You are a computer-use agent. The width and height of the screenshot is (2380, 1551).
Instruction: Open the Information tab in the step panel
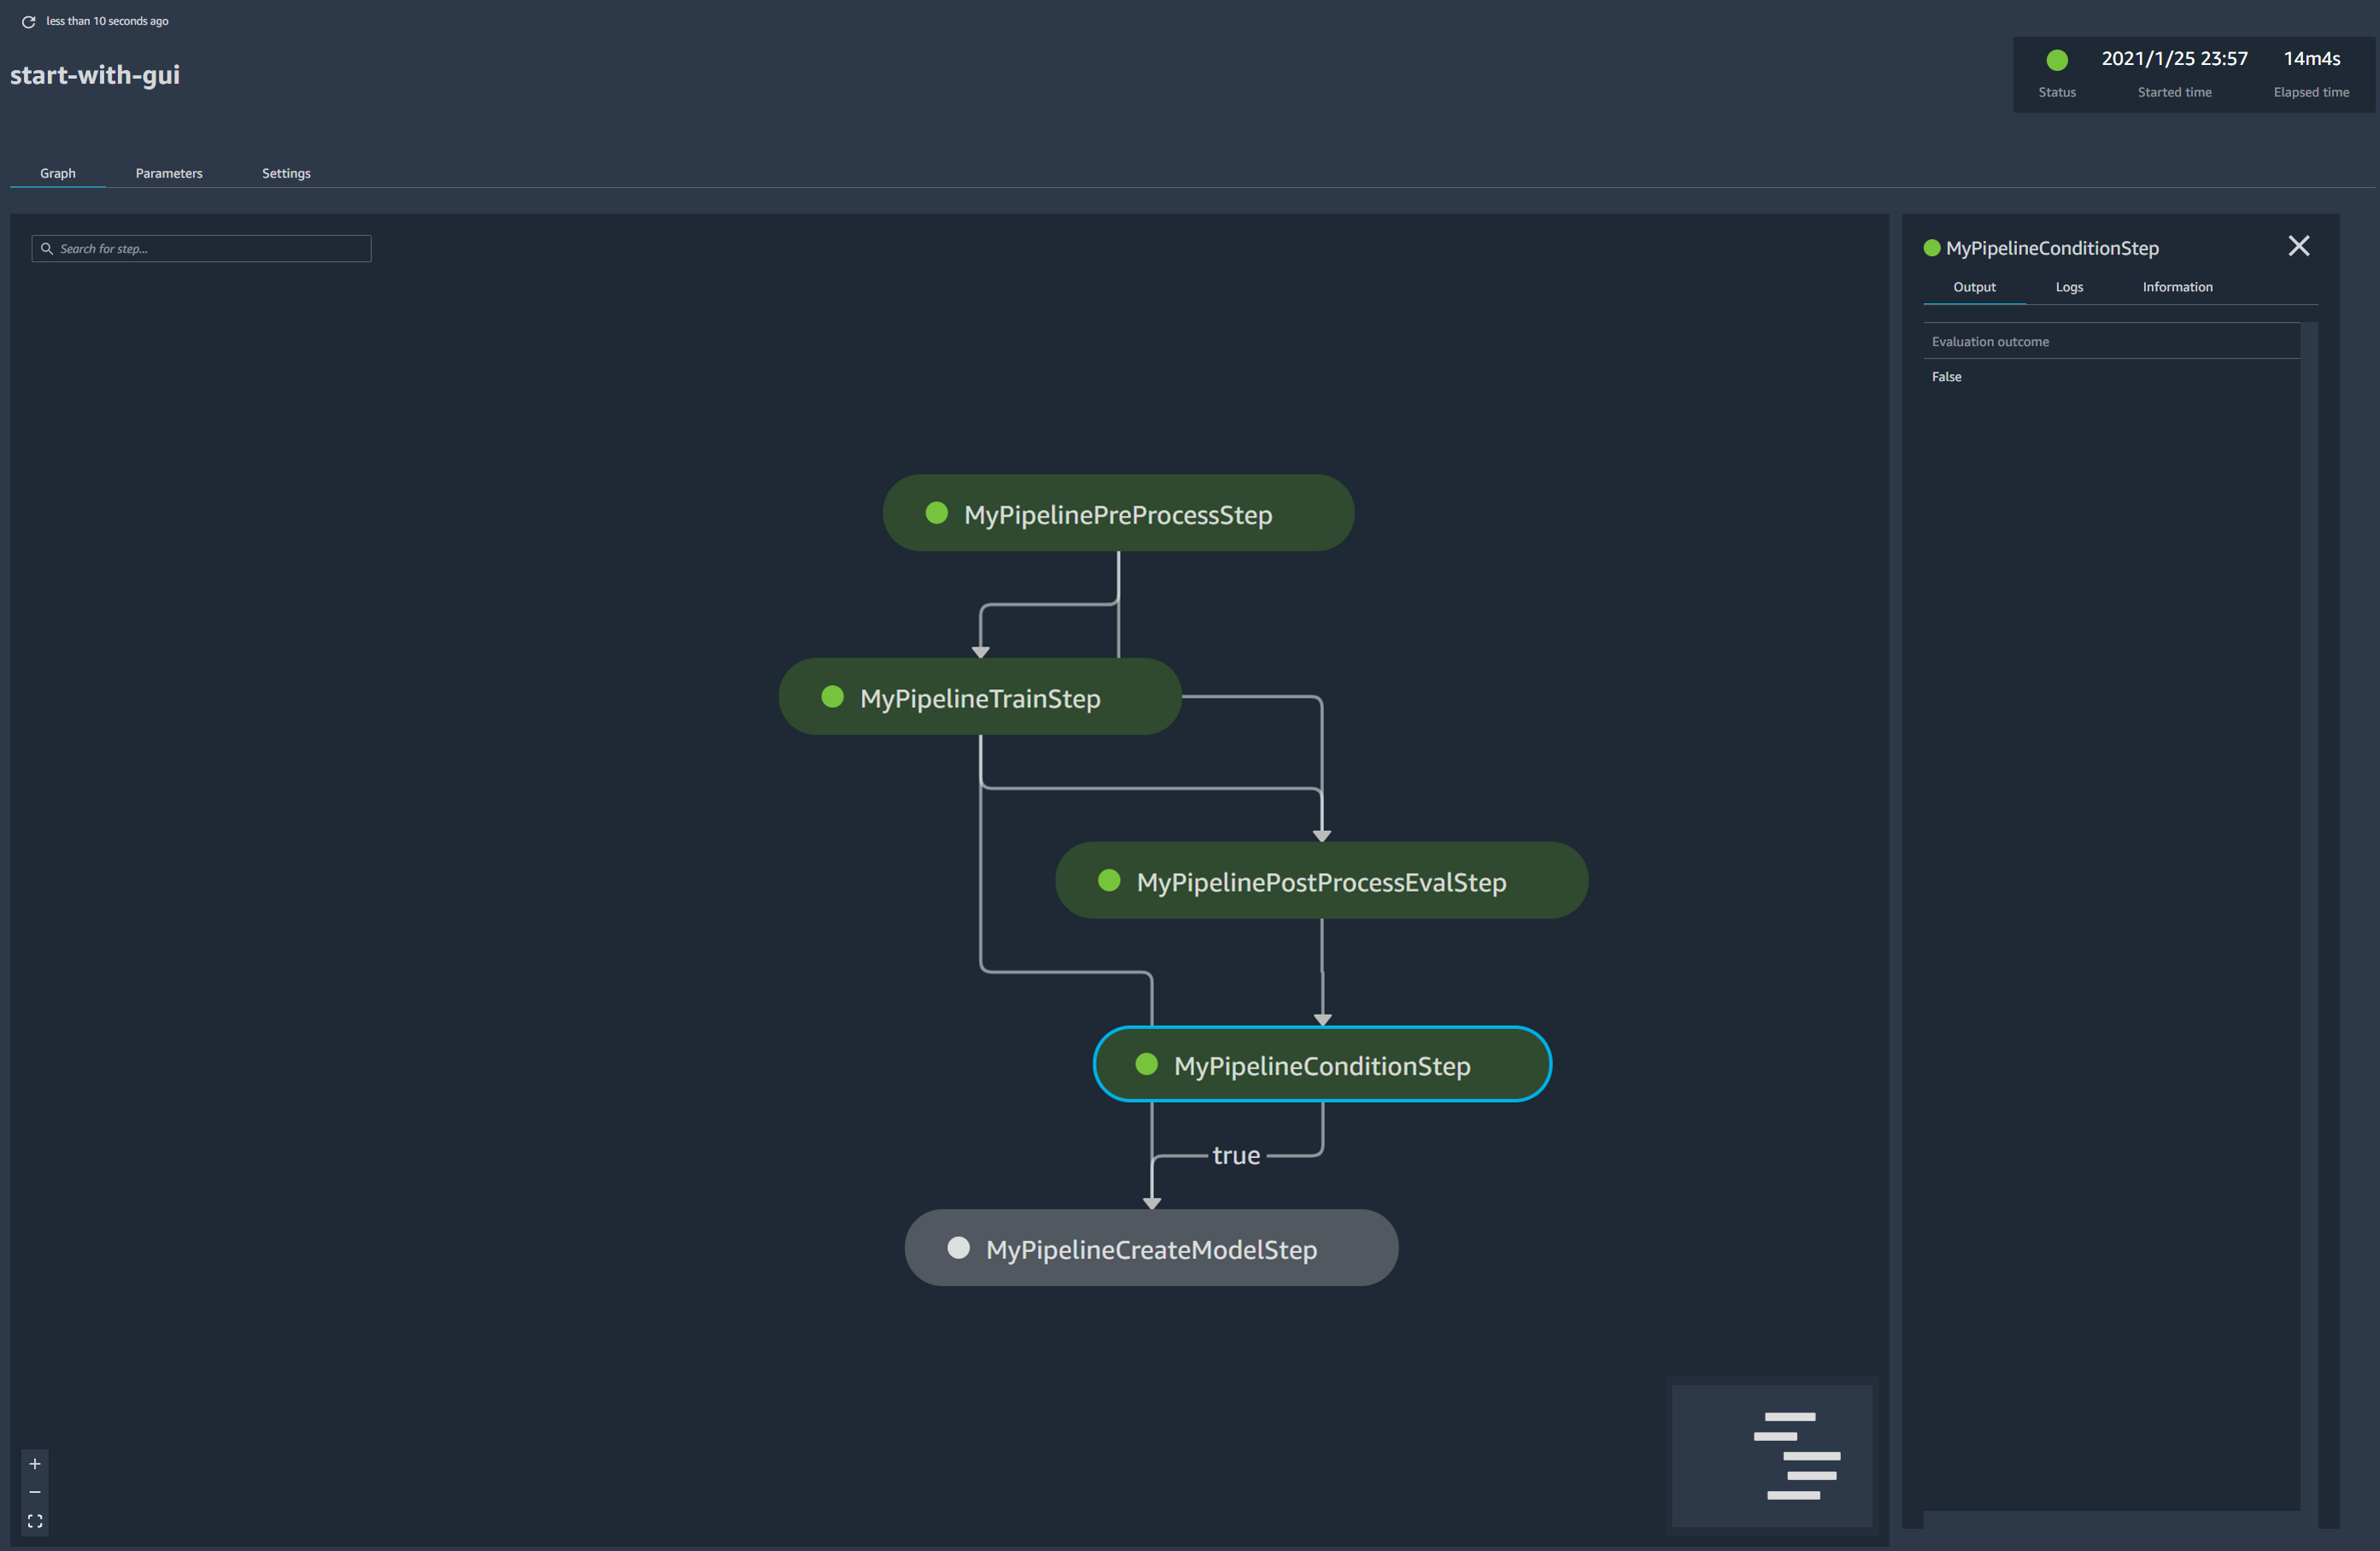pos(2177,287)
